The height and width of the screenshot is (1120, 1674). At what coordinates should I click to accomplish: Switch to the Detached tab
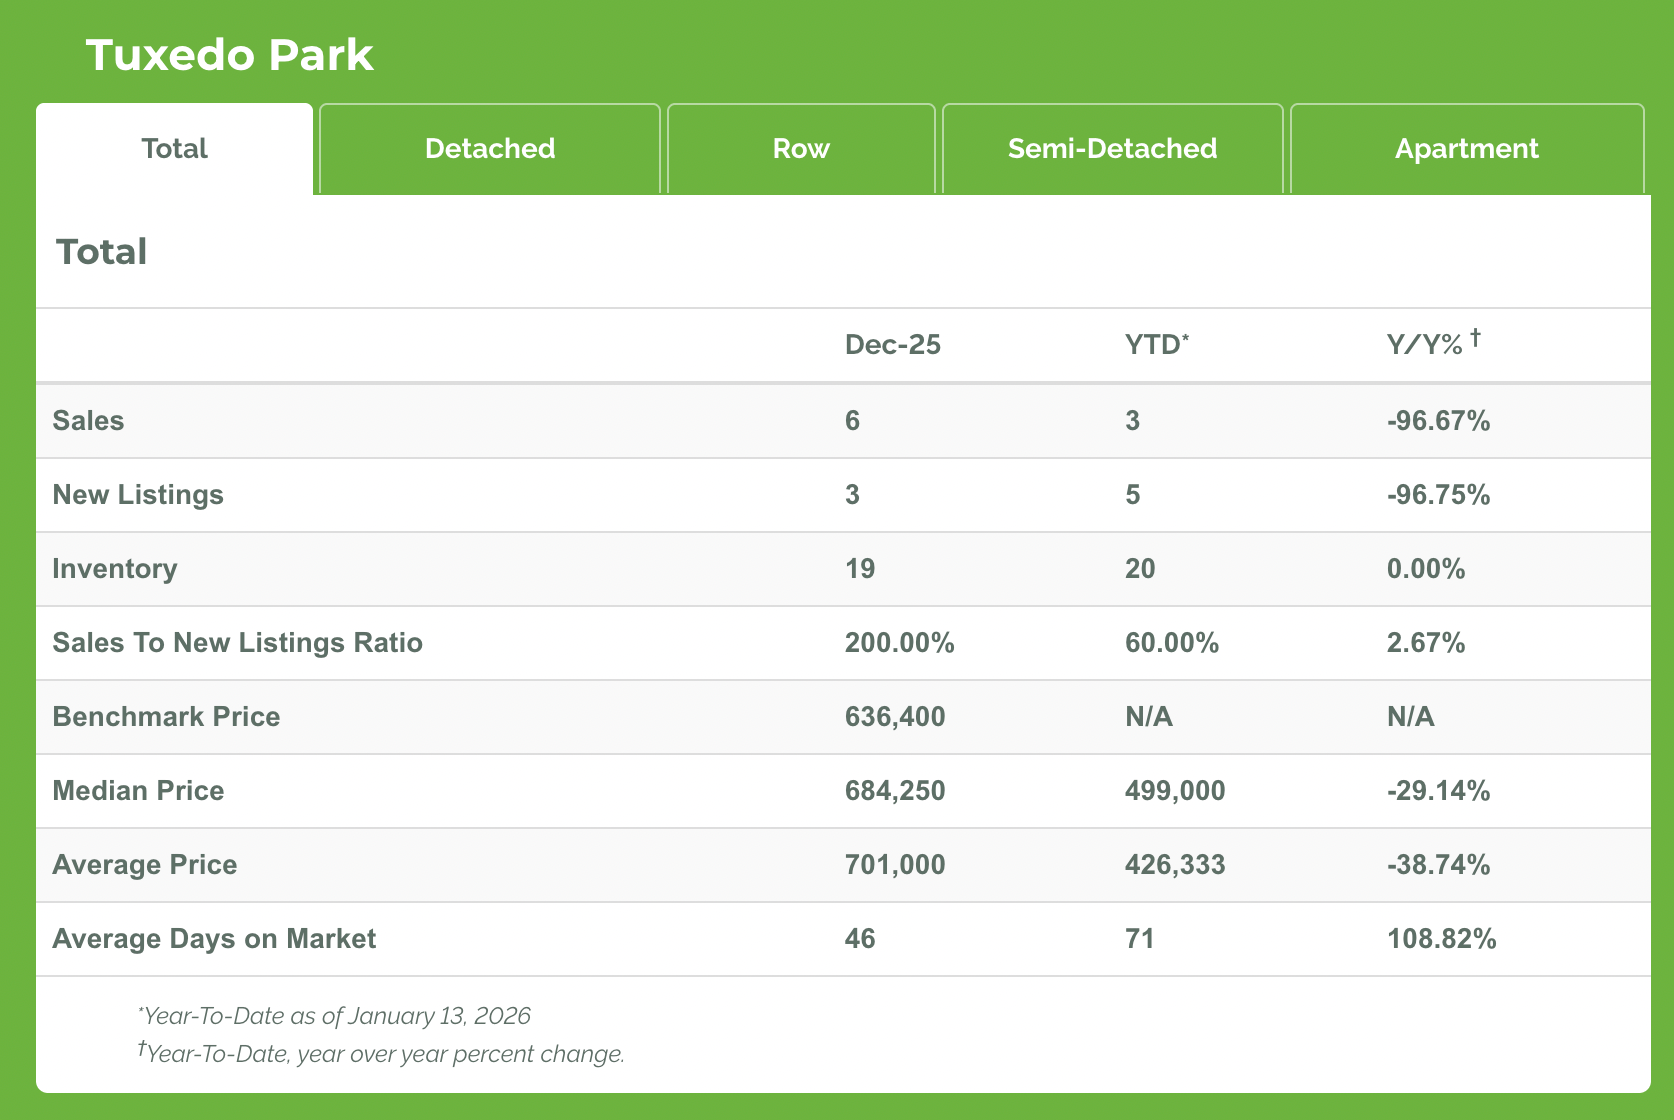(489, 149)
